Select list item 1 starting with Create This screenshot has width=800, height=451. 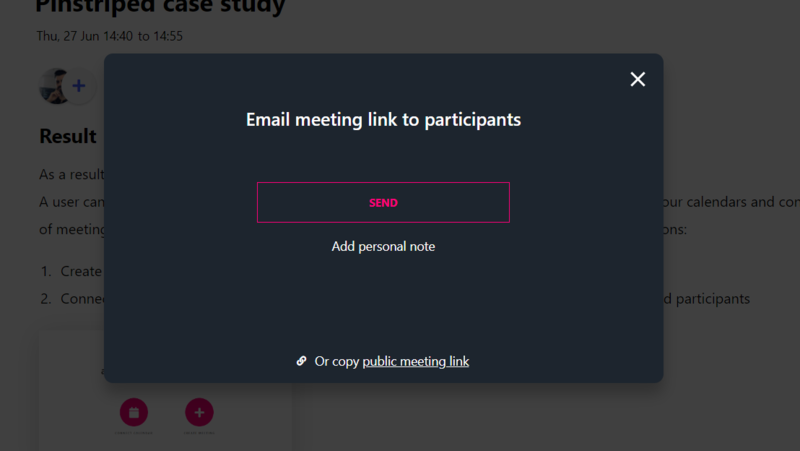point(72,271)
